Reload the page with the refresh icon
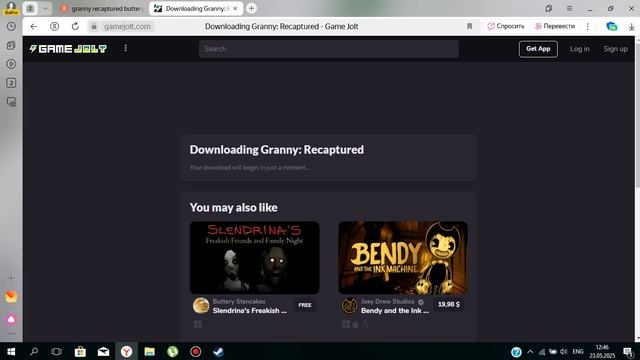Image resolution: width=640 pixels, height=360 pixels. tap(75, 27)
